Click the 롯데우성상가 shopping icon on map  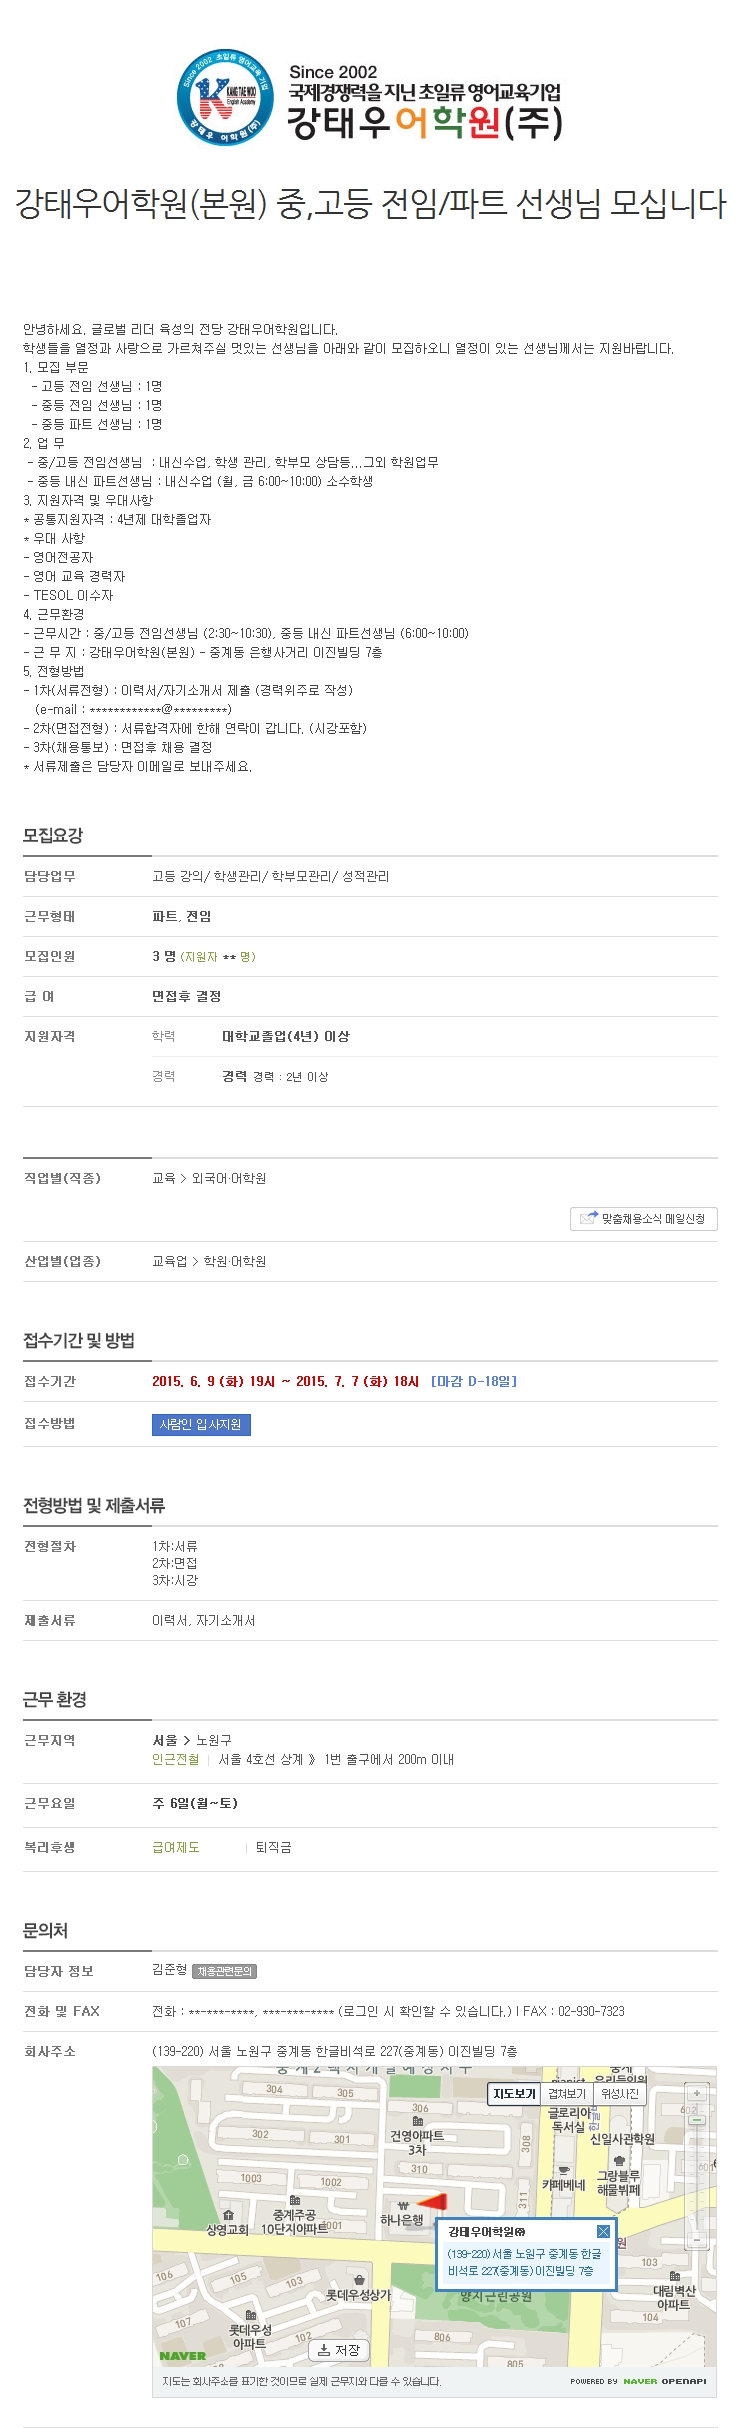(359, 2279)
